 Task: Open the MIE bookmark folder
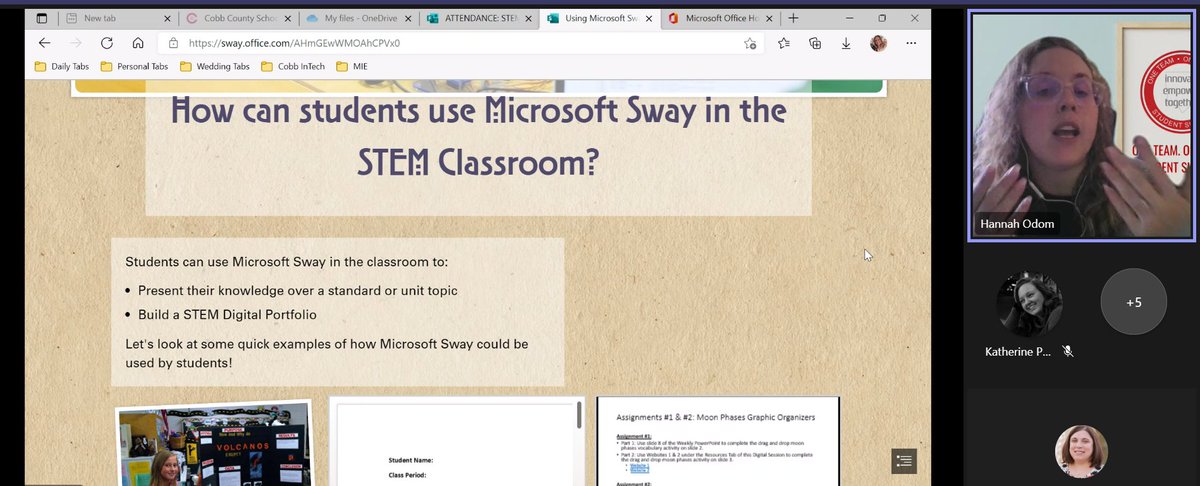click(351, 67)
